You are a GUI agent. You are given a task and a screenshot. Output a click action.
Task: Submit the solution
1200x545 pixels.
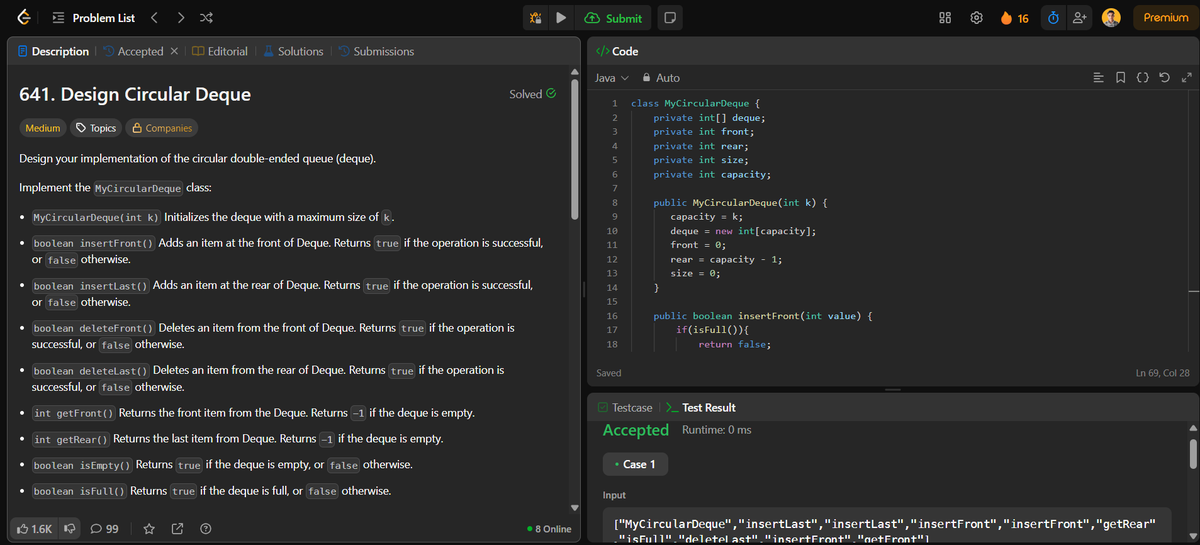(615, 18)
